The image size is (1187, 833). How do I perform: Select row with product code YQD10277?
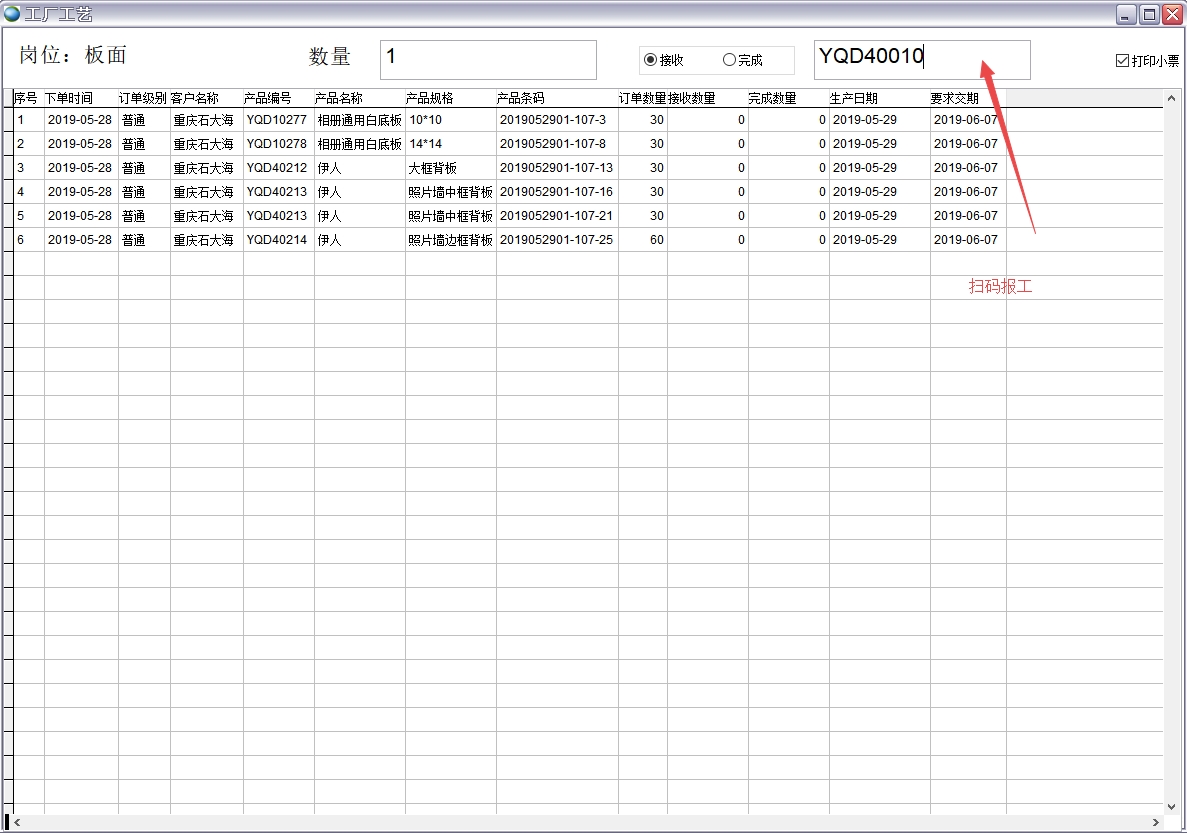(x=277, y=120)
